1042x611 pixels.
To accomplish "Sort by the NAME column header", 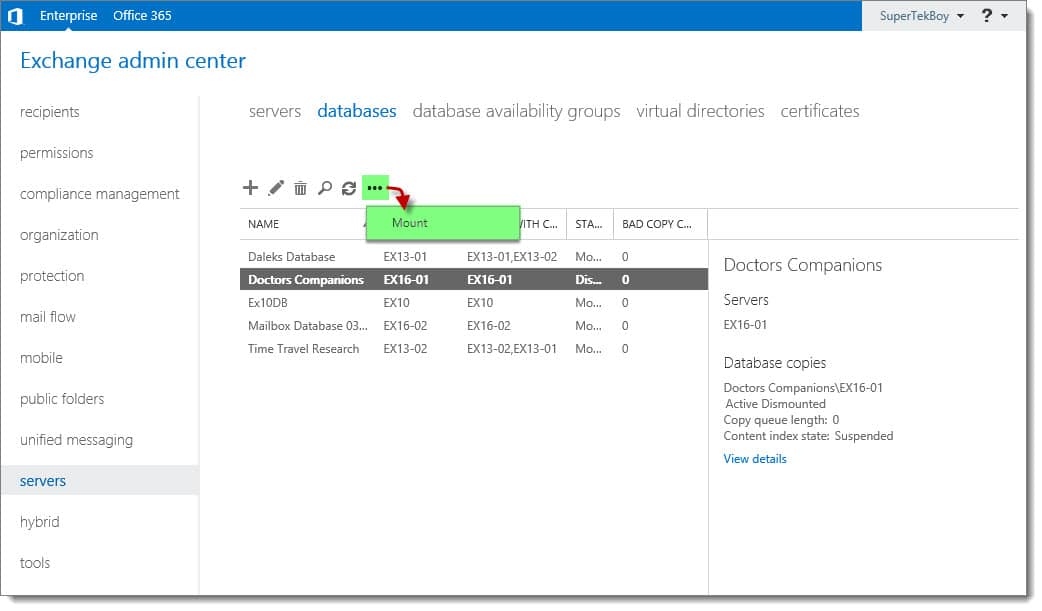I will (263, 223).
